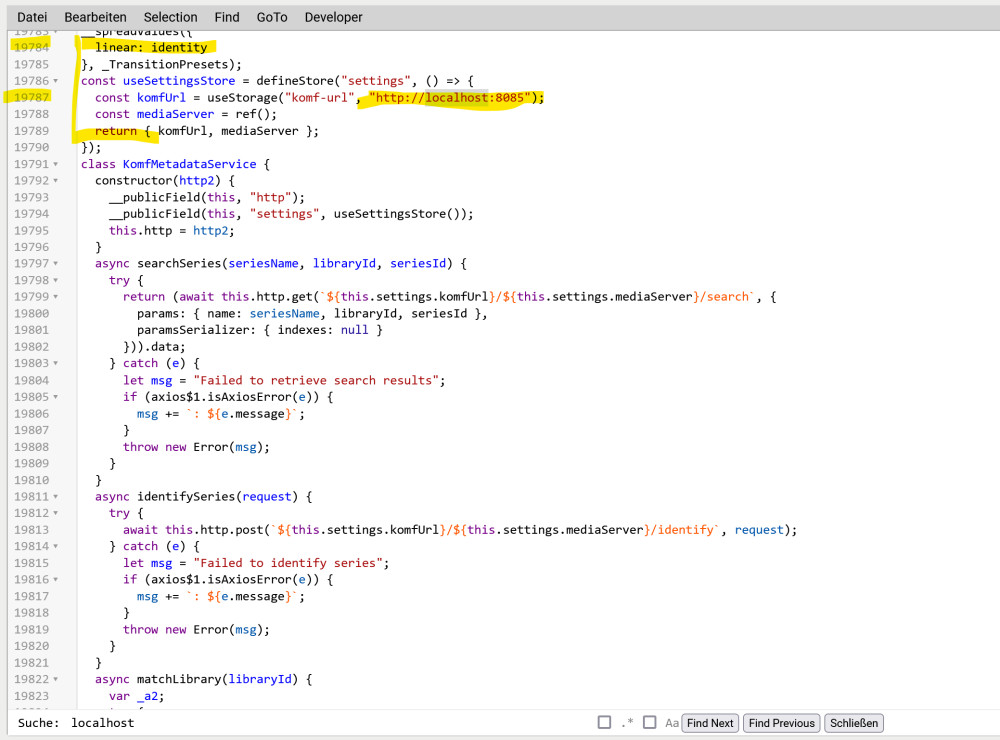Open the GoTo menu

click(272, 17)
